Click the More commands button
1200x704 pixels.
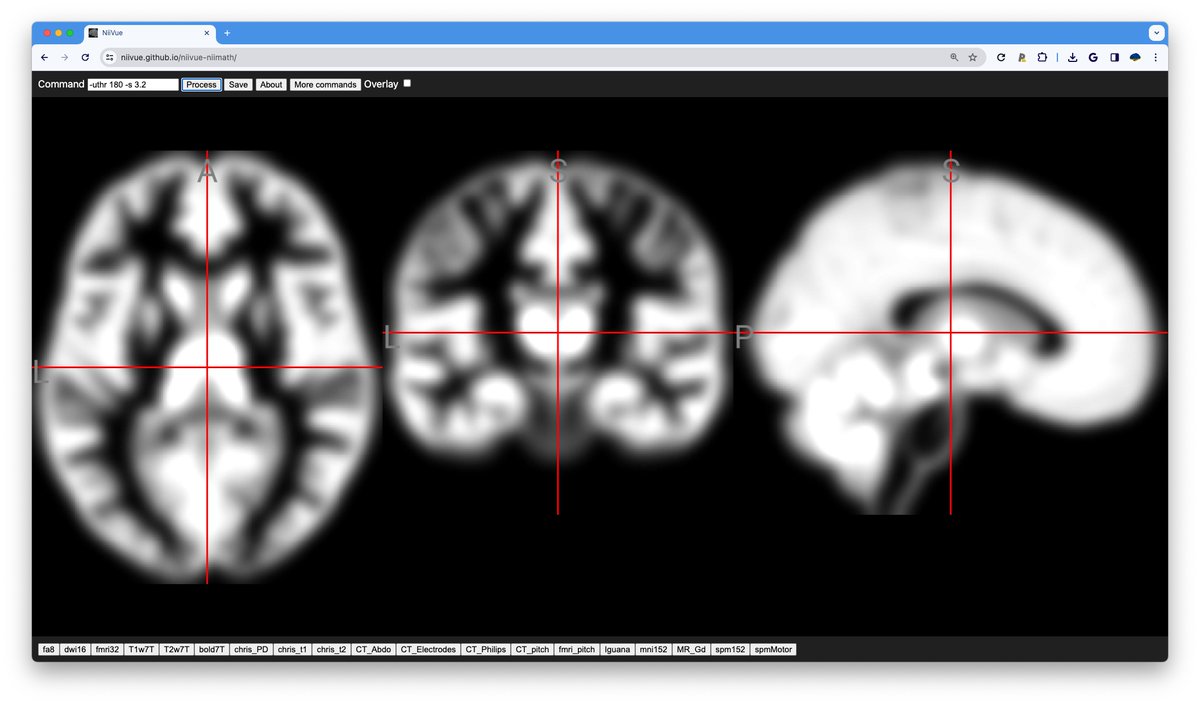(325, 85)
